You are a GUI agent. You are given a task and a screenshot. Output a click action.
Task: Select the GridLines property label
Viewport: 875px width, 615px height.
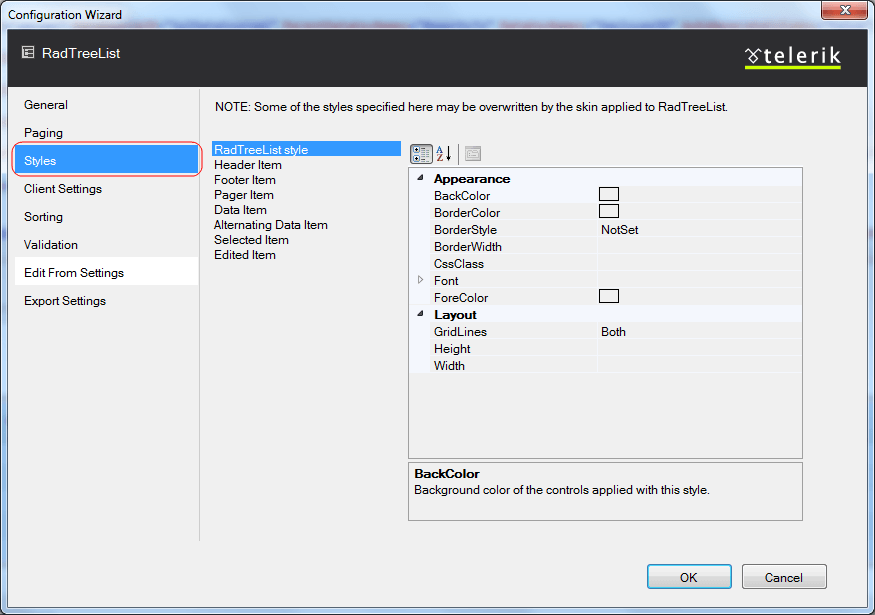(x=460, y=331)
